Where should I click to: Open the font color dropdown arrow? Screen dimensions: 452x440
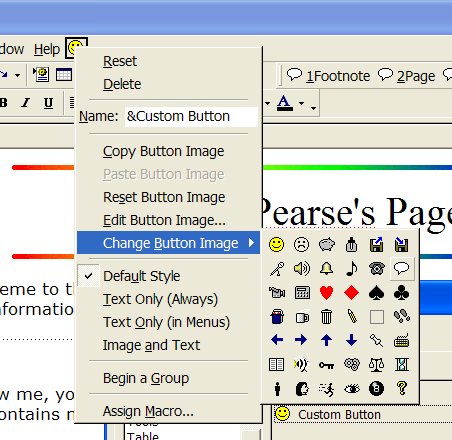pos(301,103)
